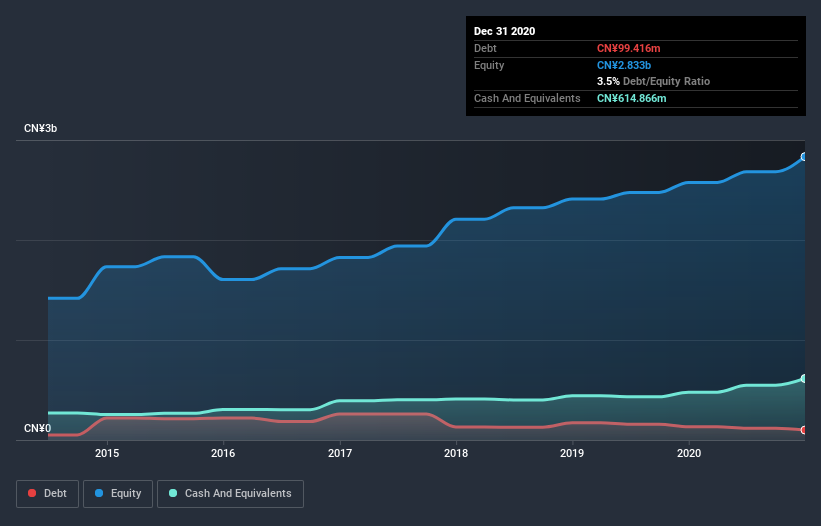Select the 2018 x-axis label
Screen dimensions: 821x526
(x=456, y=453)
